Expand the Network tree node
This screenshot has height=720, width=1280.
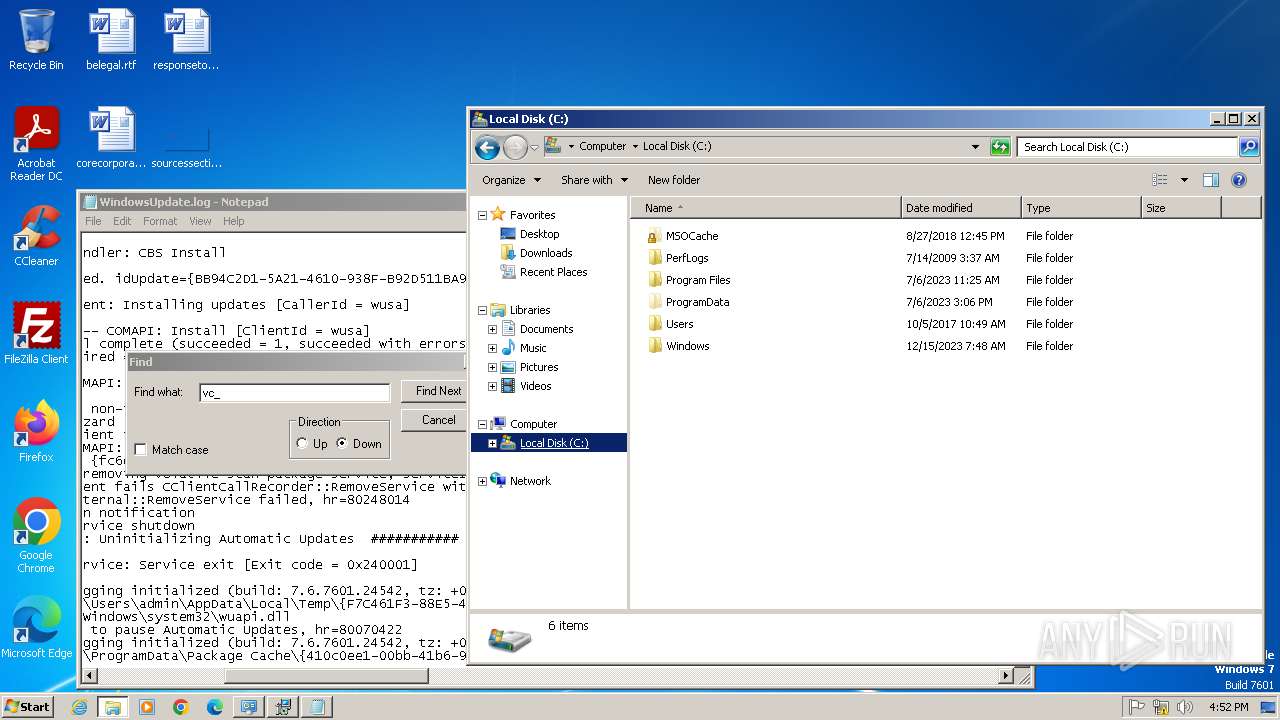click(482, 481)
